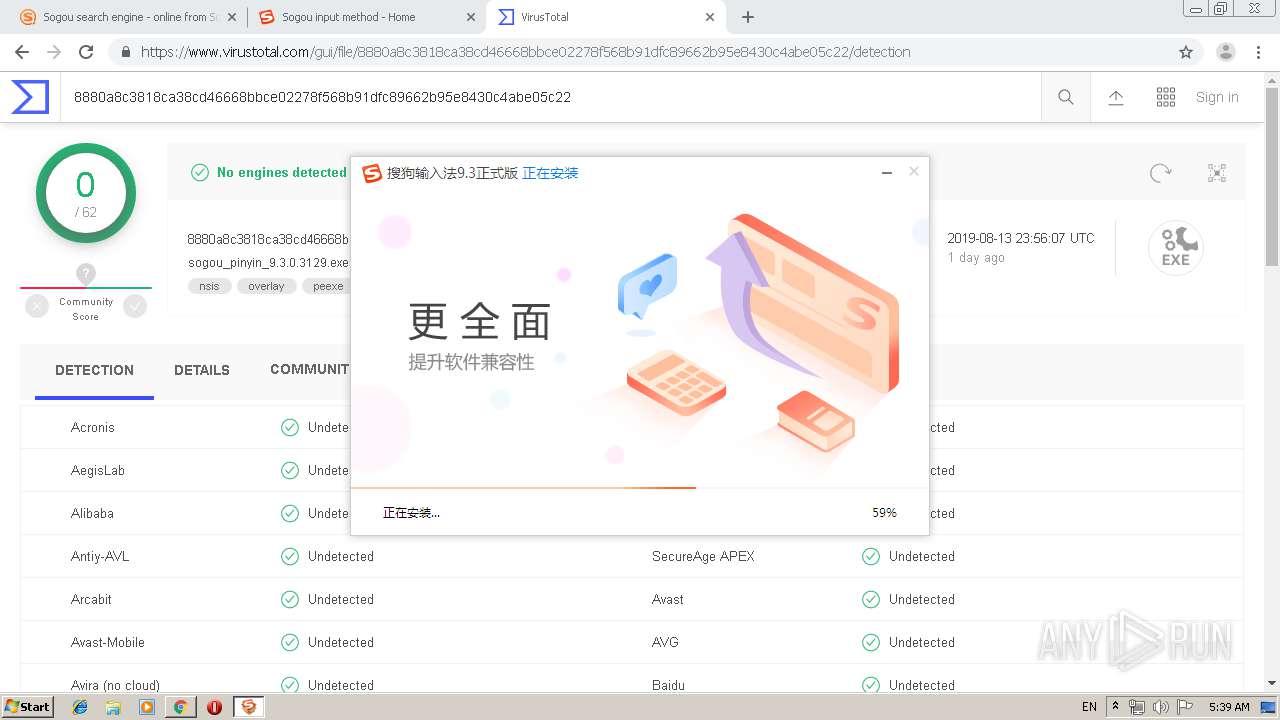Click the VirusTotal logo icon
This screenshot has width=1280, height=720.
pos(30,97)
